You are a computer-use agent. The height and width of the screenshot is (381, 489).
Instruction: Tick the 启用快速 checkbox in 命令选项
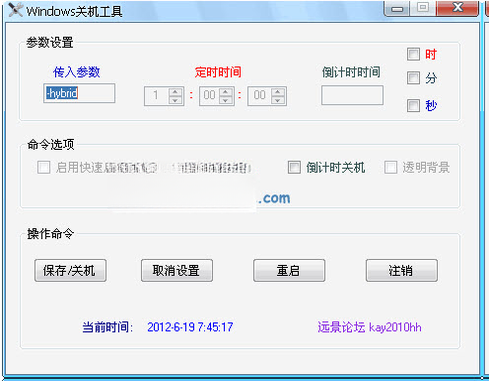point(44,167)
